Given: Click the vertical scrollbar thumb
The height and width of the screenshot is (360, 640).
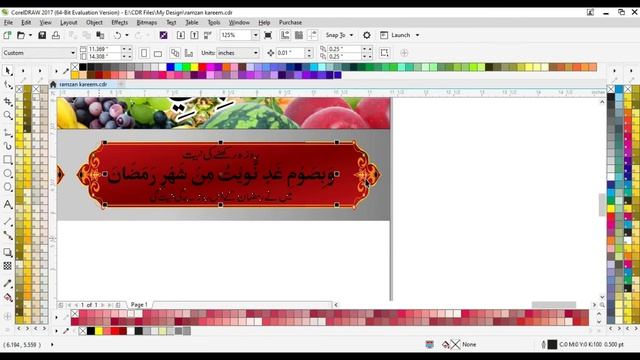Looking at the screenshot, I should pyautogui.click(x=602, y=204).
